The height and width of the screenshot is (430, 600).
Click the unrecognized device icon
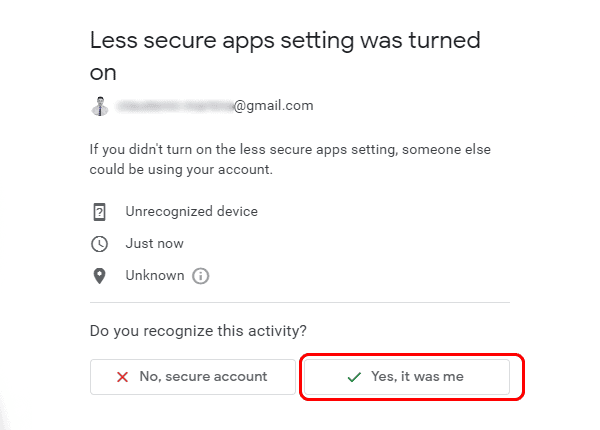(98, 212)
